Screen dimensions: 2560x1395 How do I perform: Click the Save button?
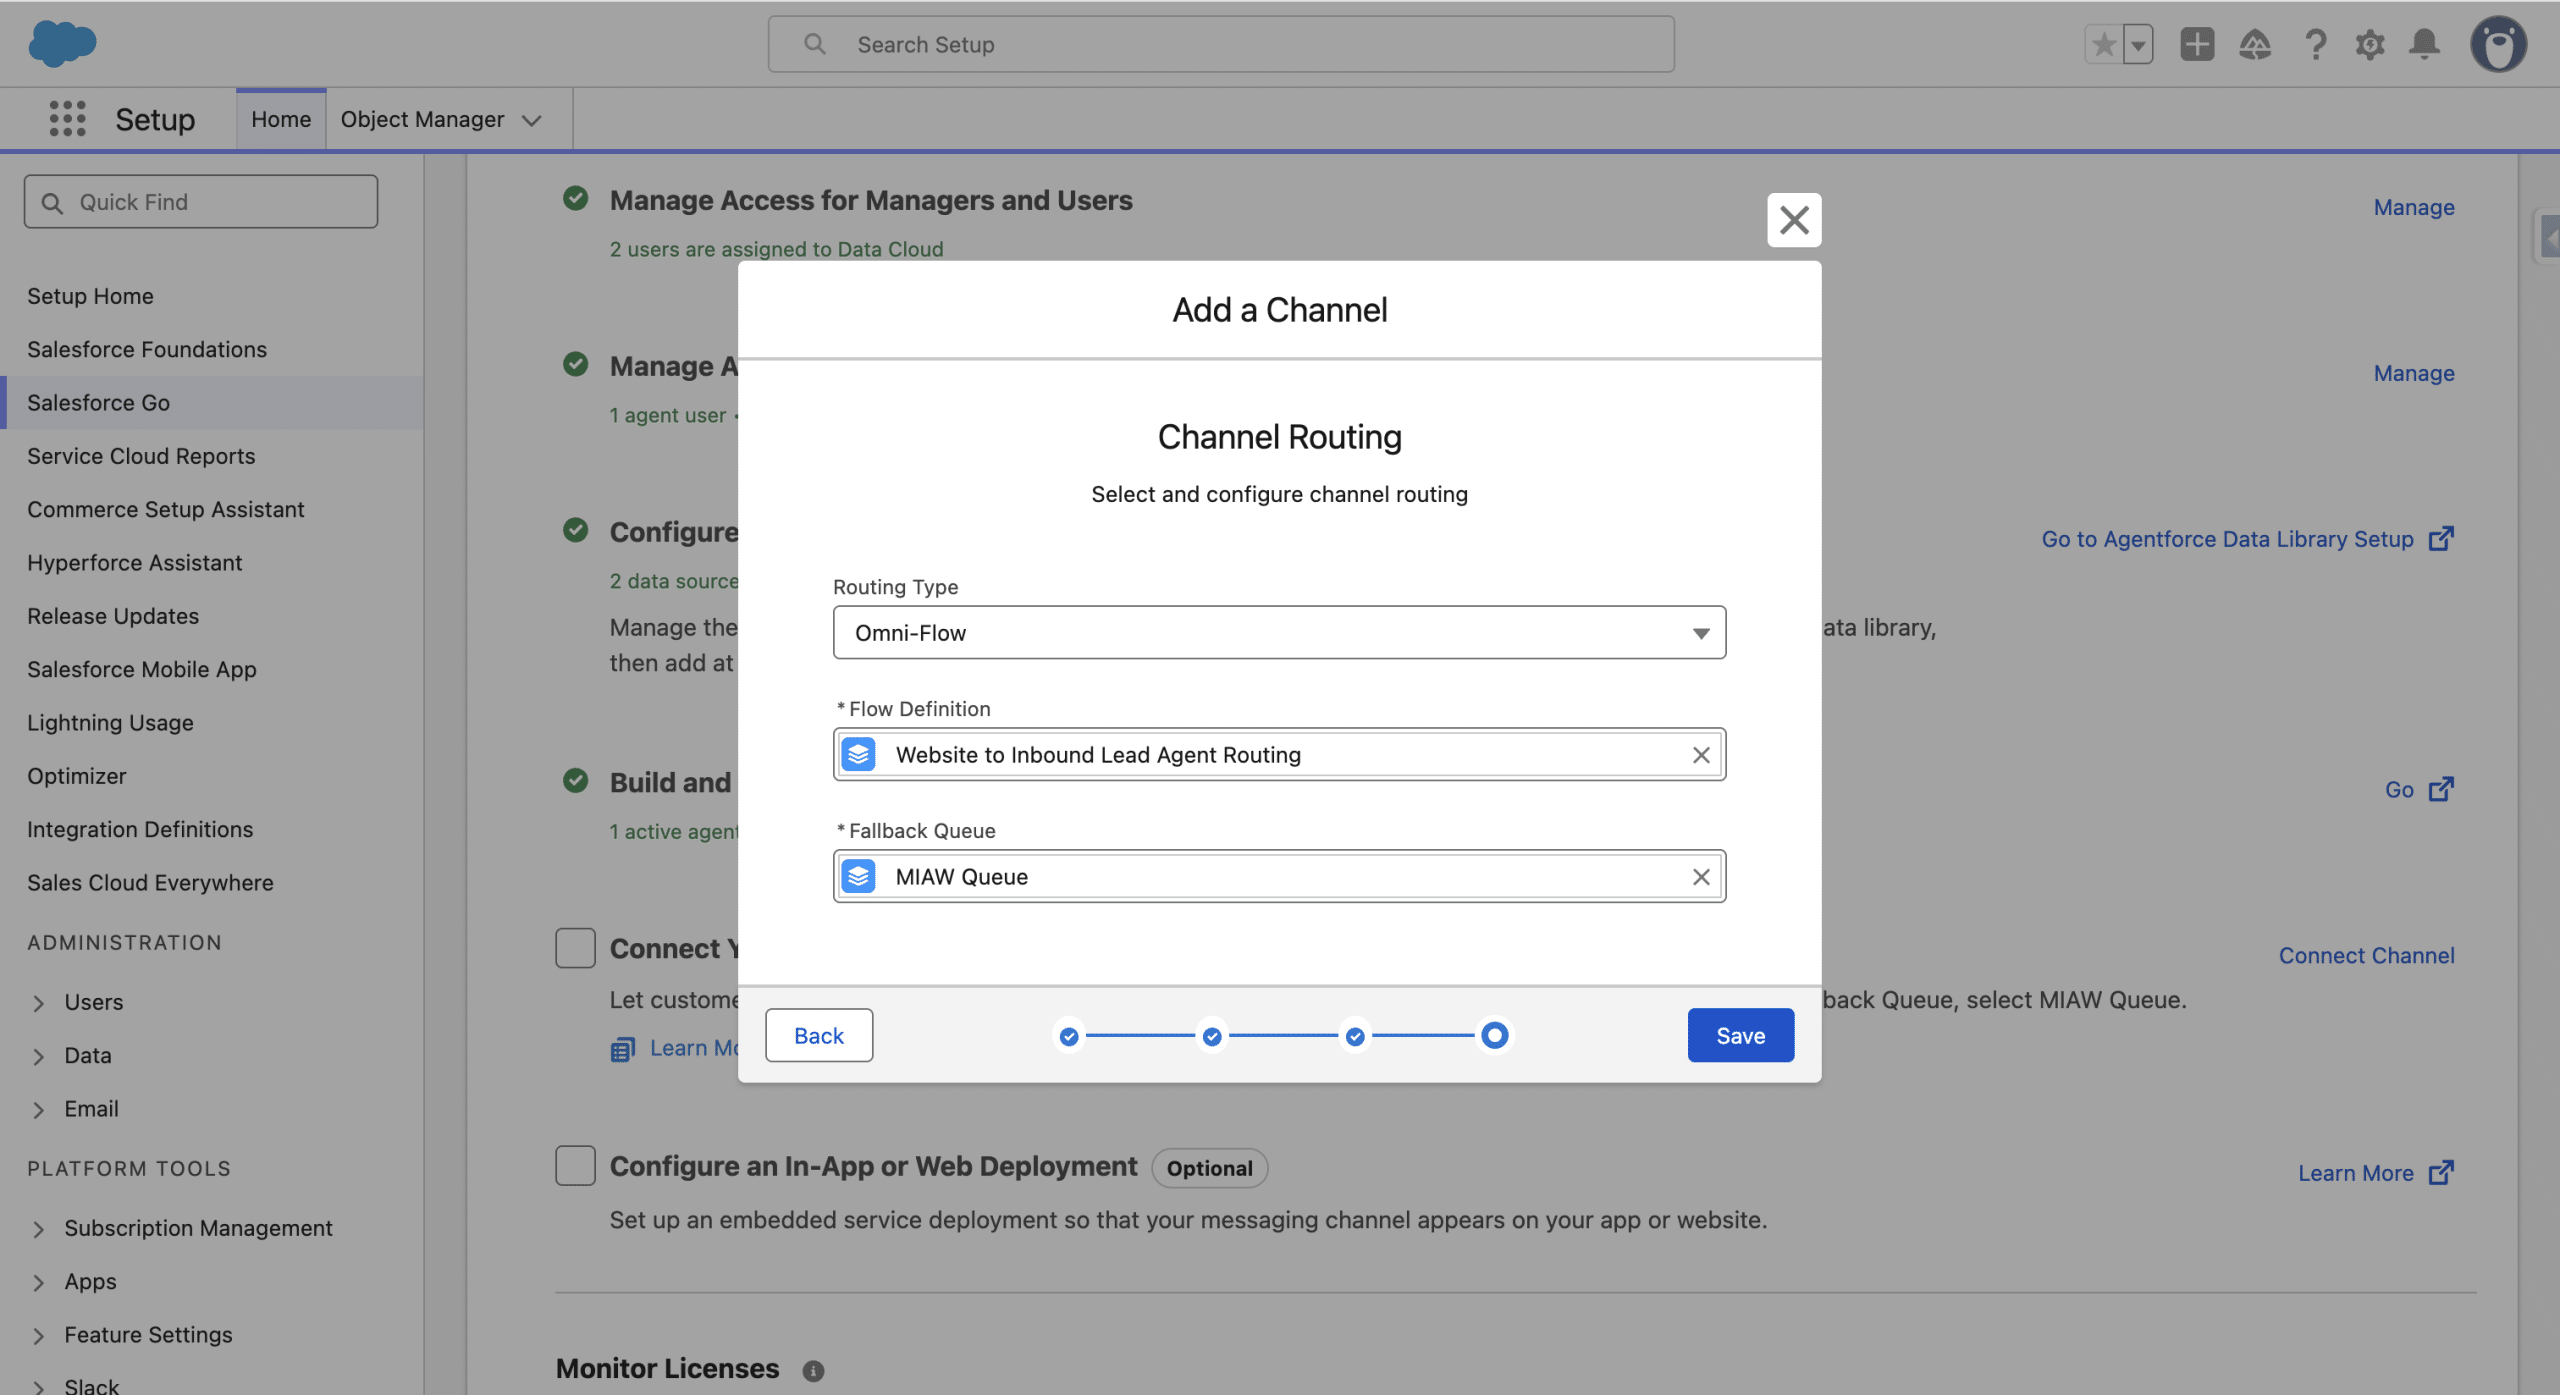pos(1740,1035)
